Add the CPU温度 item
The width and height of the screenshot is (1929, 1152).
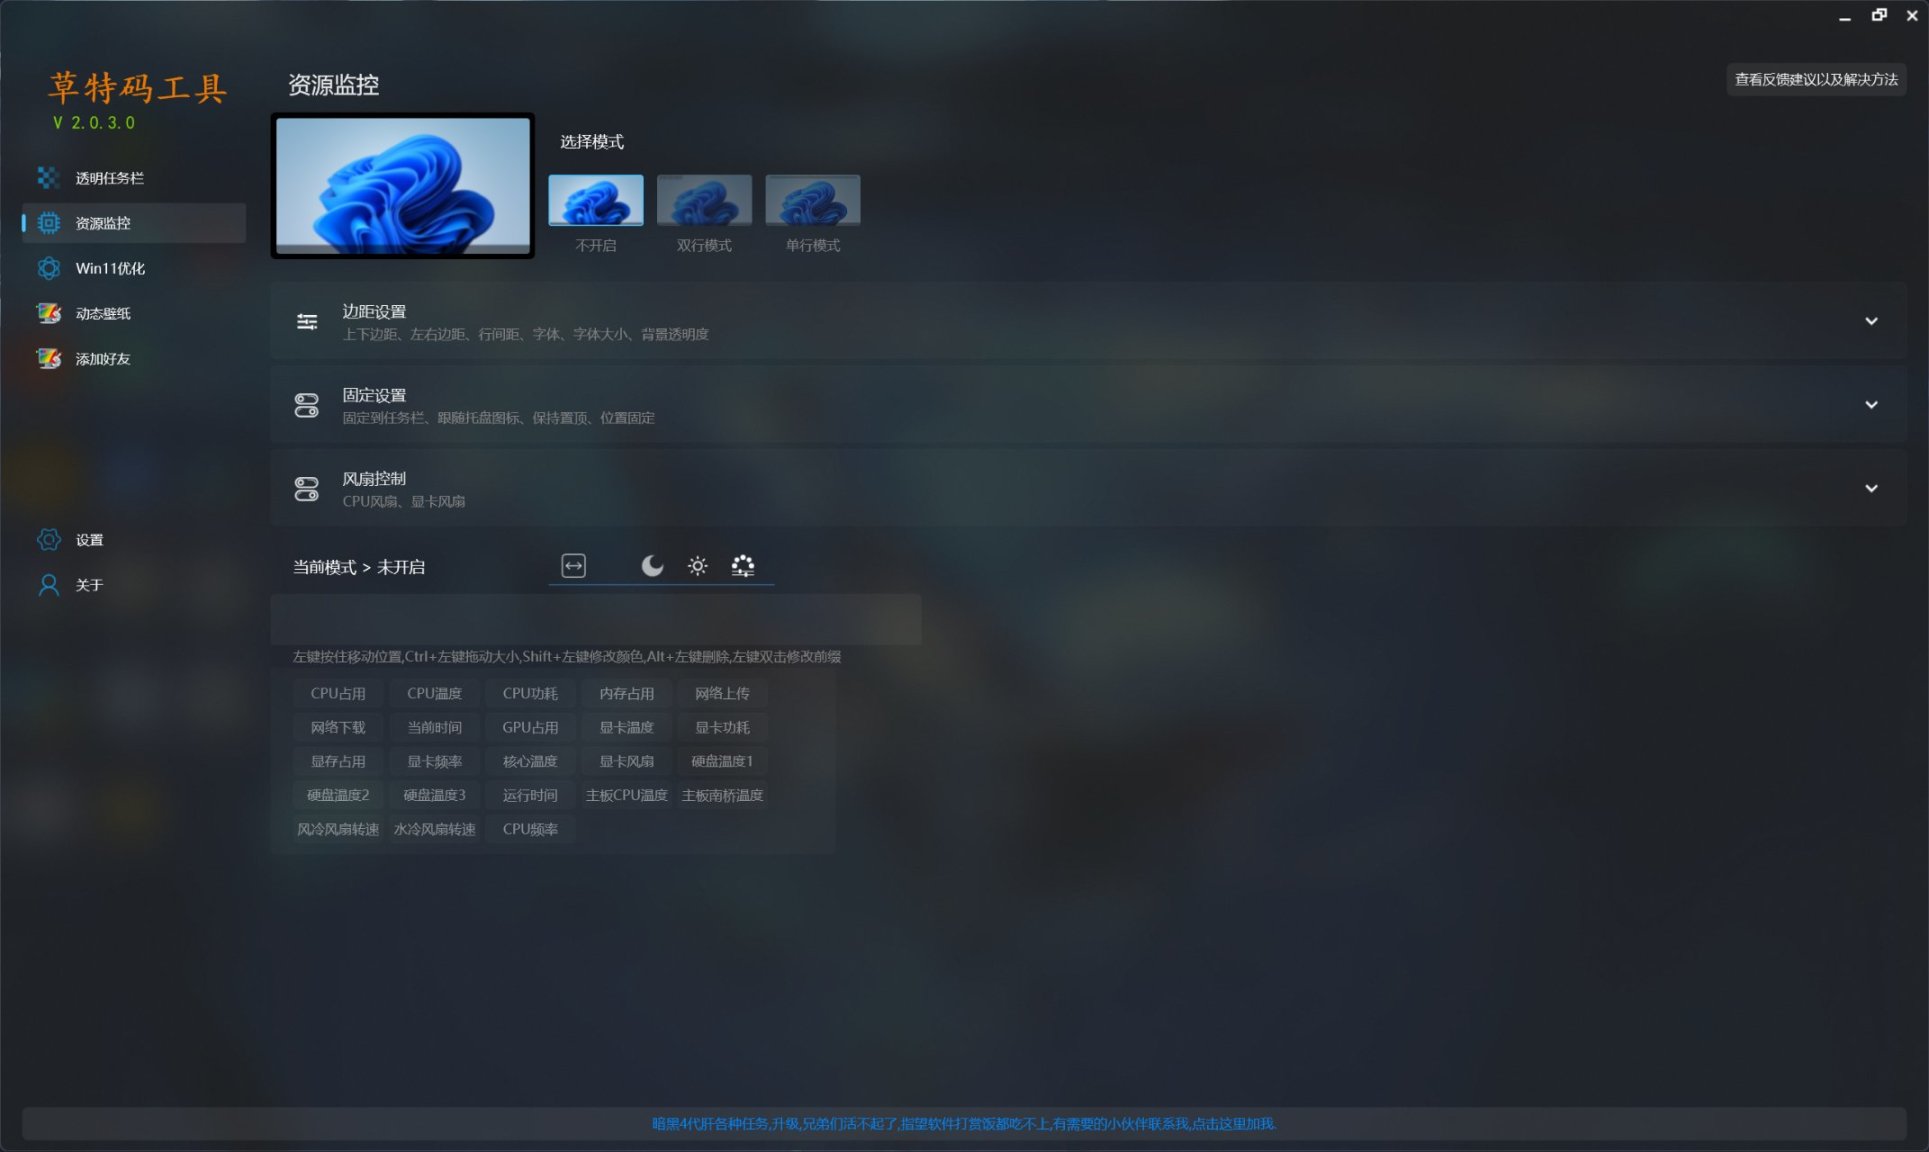pyautogui.click(x=434, y=693)
